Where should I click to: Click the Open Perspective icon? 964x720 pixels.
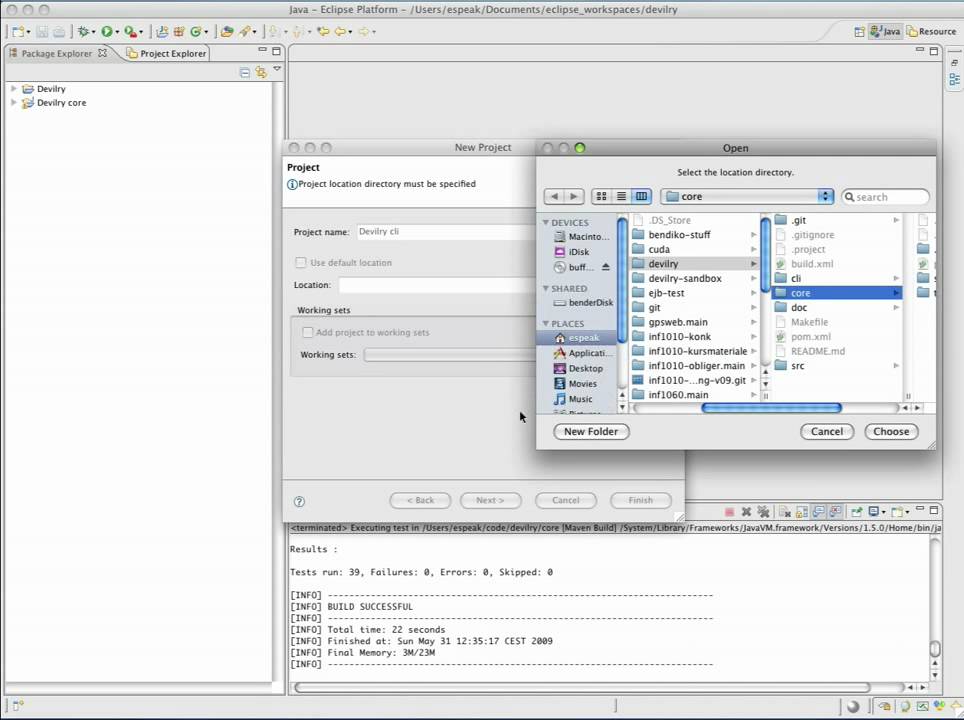(x=859, y=32)
